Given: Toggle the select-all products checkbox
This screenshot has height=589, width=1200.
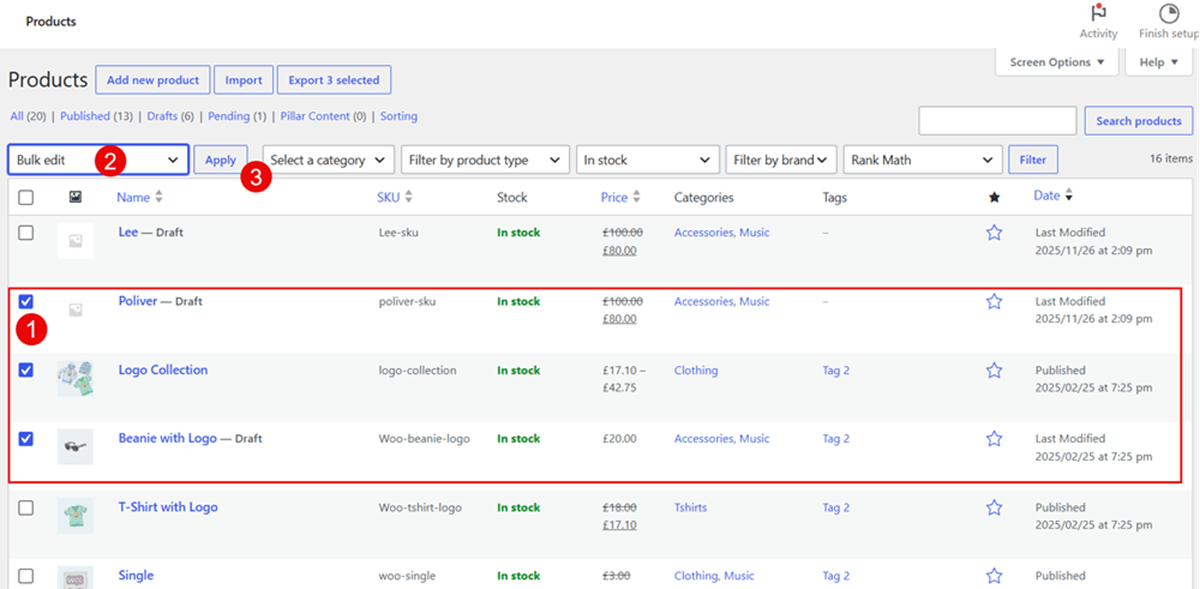Looking at the screenshot, I should (x=26, y=198).
